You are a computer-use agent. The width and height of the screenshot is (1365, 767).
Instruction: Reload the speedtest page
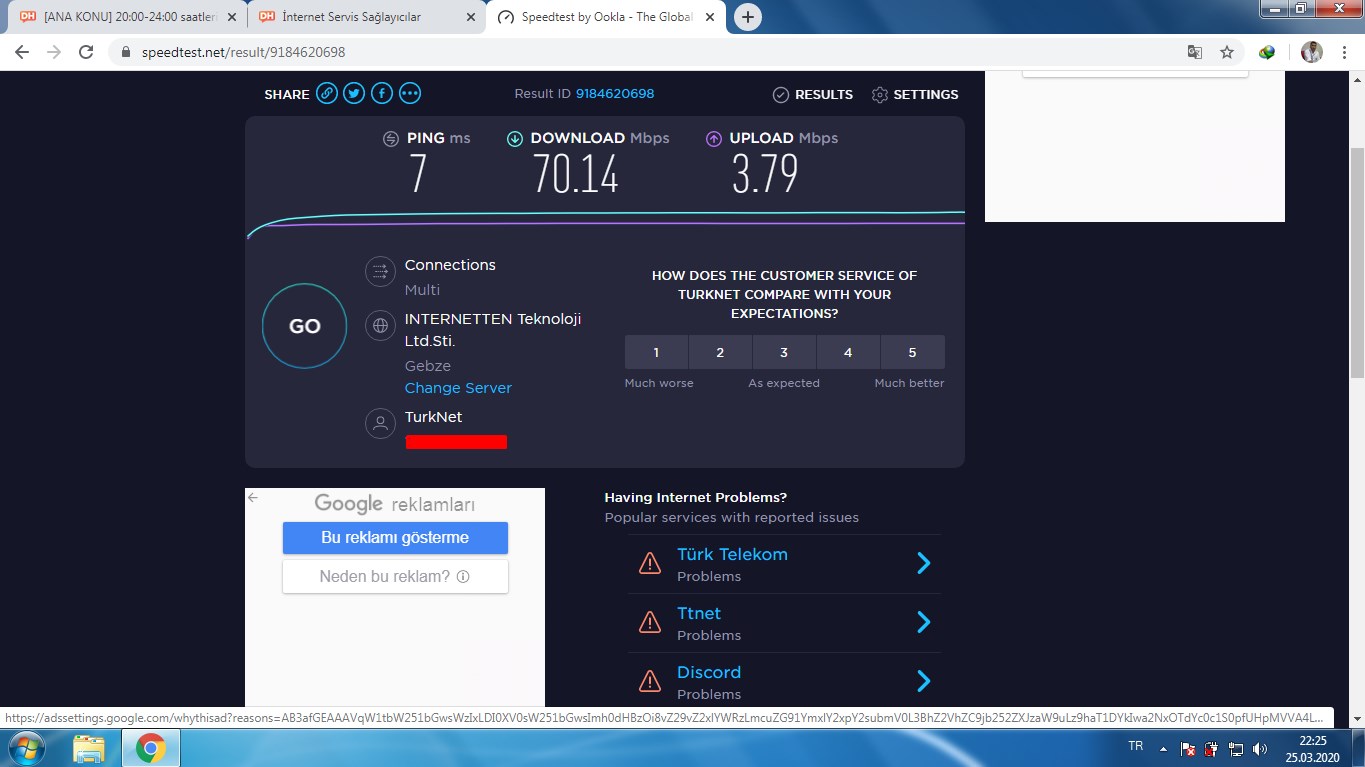(86, 52)
